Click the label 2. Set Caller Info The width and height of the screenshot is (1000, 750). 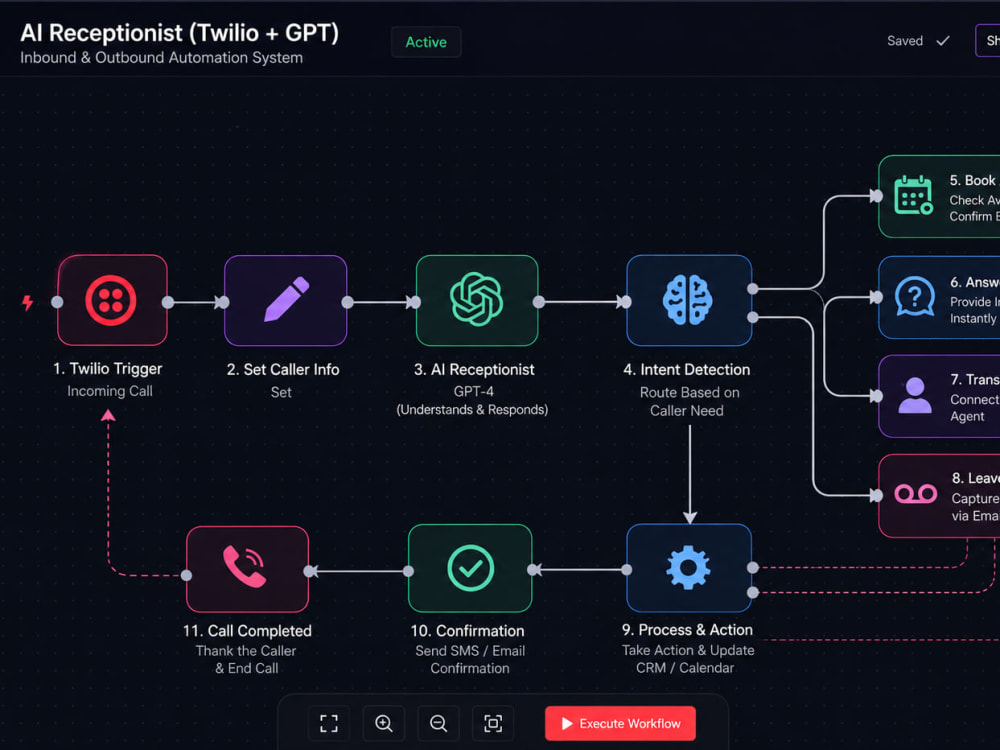tap(283, 369)
